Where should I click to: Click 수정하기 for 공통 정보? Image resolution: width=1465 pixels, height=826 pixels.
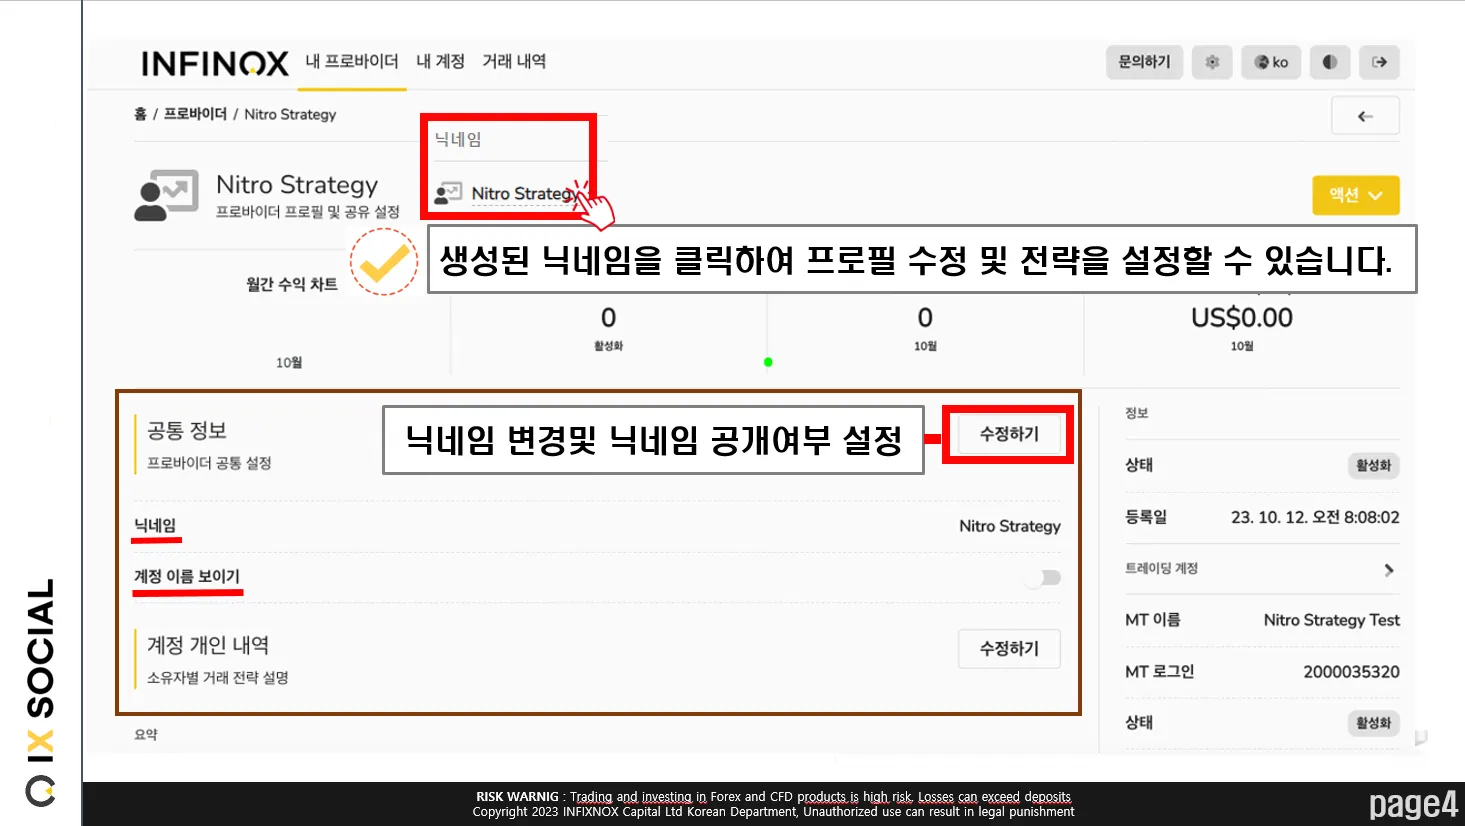(x=1009, y=434)
